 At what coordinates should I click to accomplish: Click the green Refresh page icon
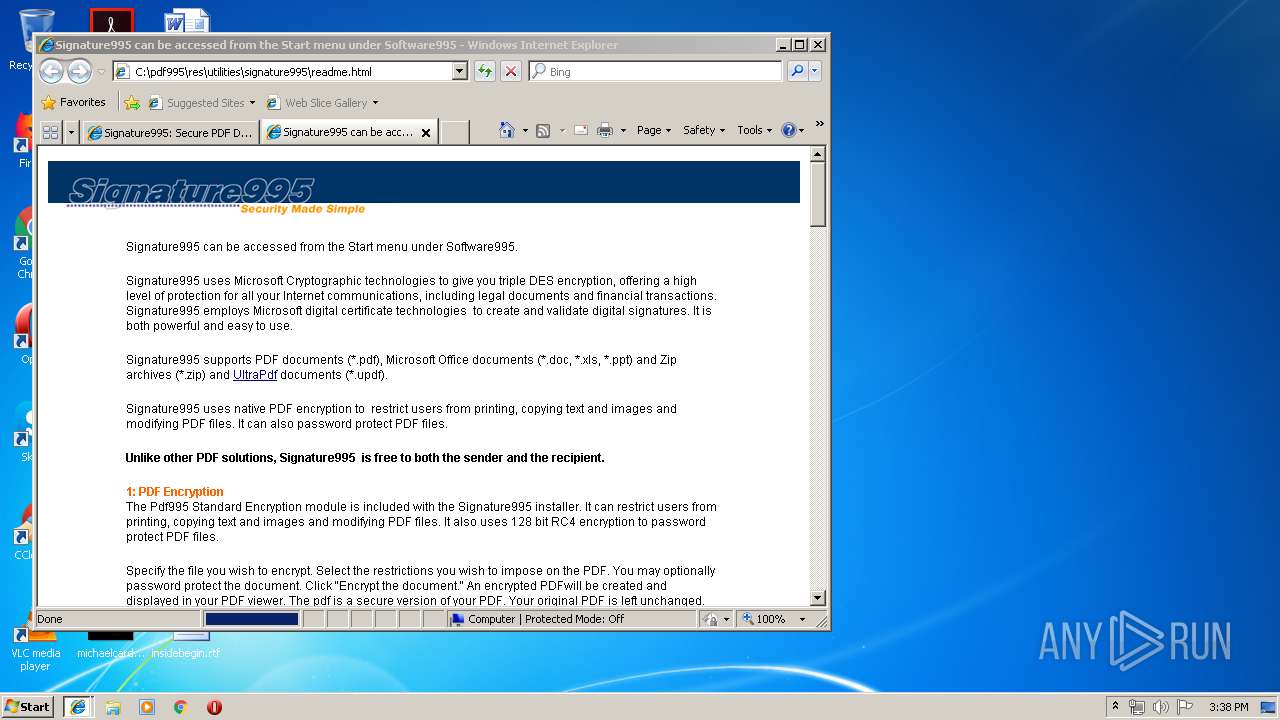[x=485, y=71]
